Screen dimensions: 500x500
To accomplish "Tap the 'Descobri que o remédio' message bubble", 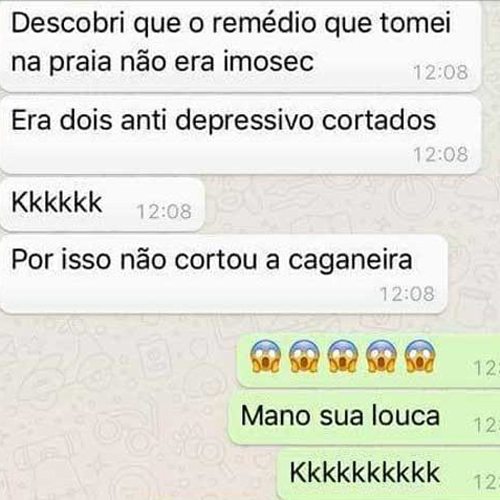I will pos(241,46).
